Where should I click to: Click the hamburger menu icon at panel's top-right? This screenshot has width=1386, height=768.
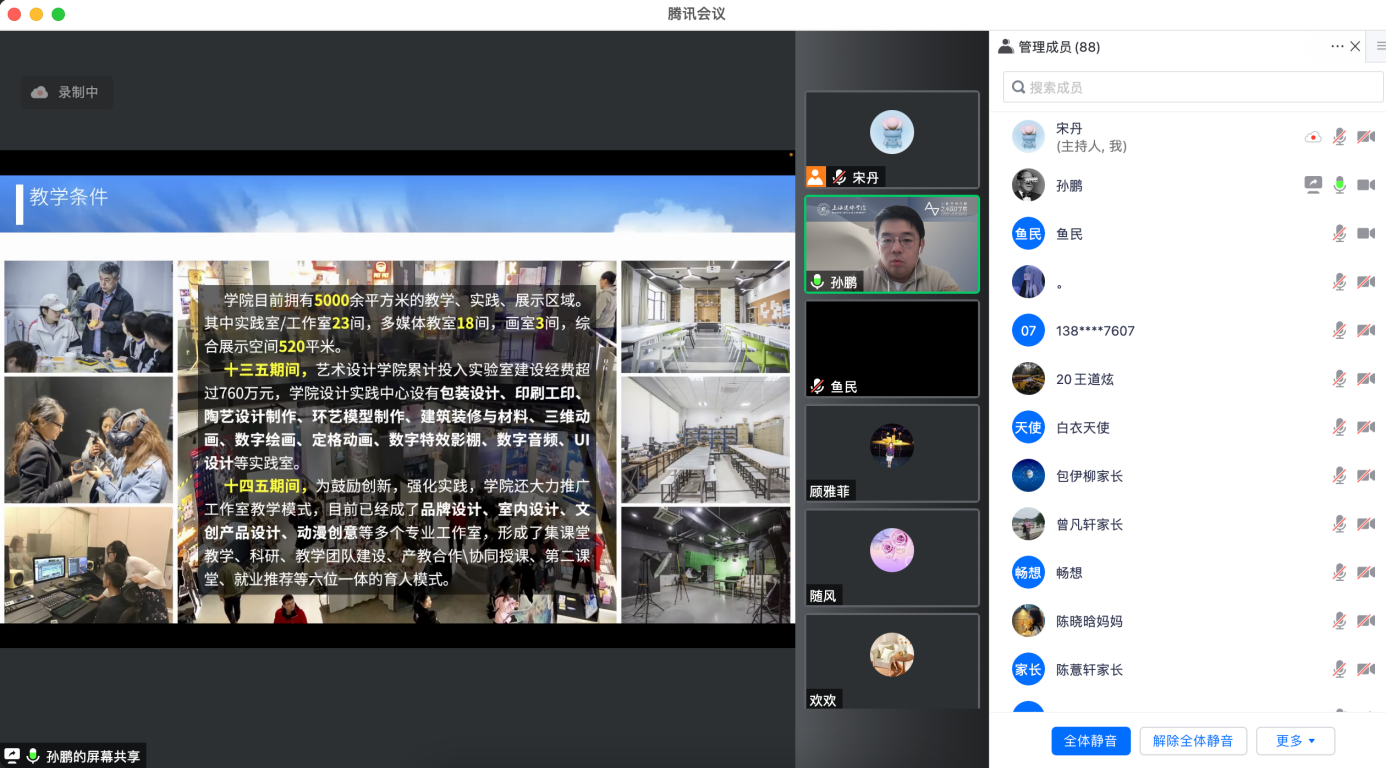(x=1380, y=47)
